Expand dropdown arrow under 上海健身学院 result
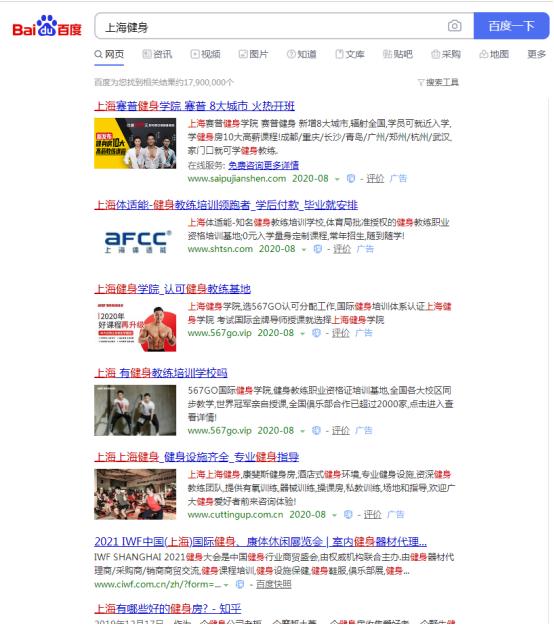The image size is (554, 625). [x=303, y=334]
